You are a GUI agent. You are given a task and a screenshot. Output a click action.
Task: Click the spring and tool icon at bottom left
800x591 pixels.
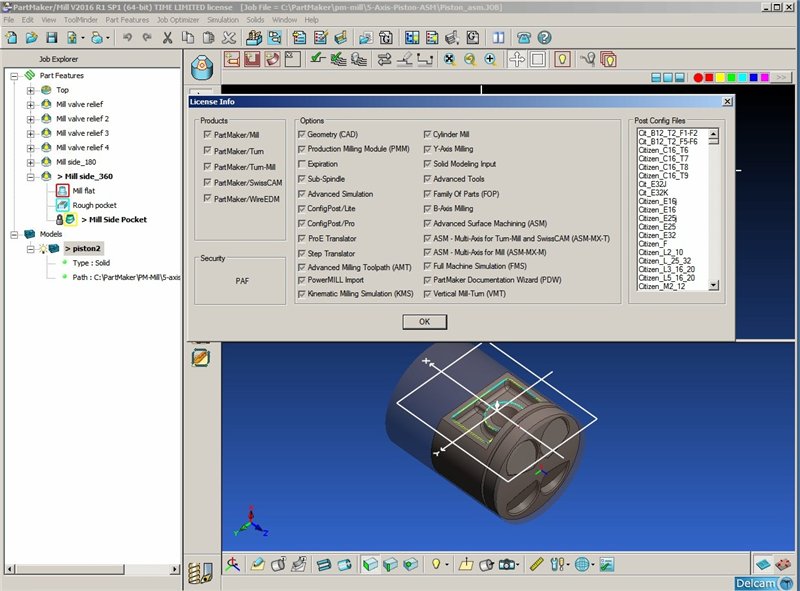[200, 573]
